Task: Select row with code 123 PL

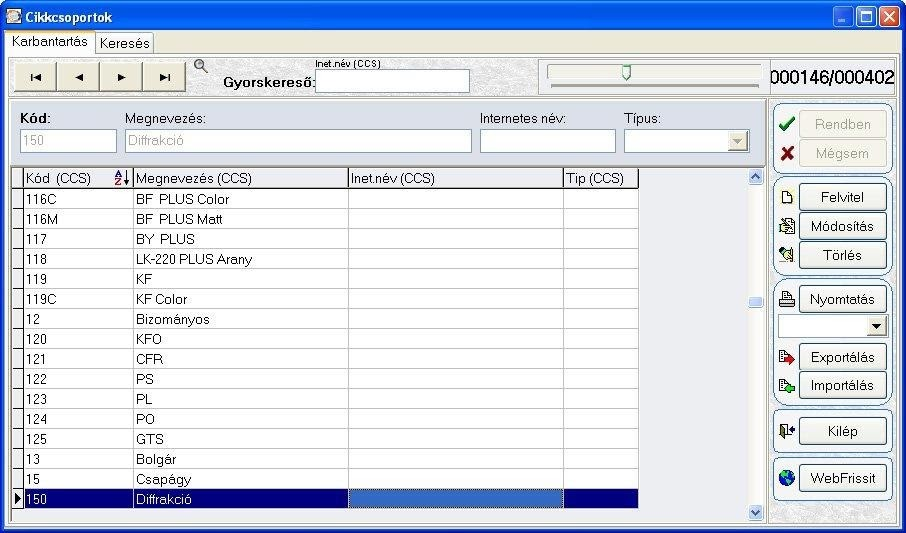Action: click(x=331, y=399)
